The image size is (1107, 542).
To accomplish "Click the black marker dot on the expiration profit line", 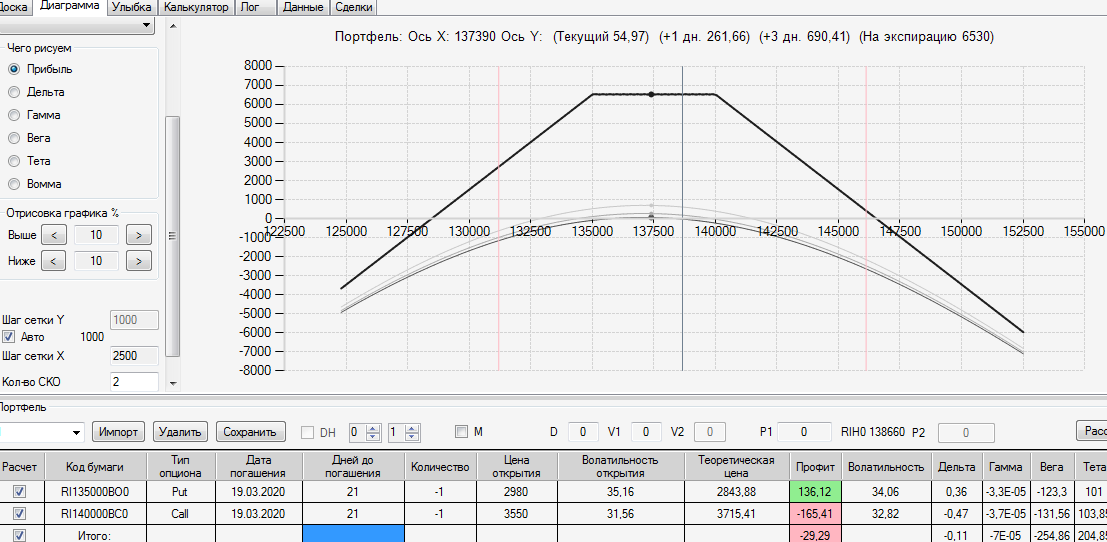I will coord(651,94).
